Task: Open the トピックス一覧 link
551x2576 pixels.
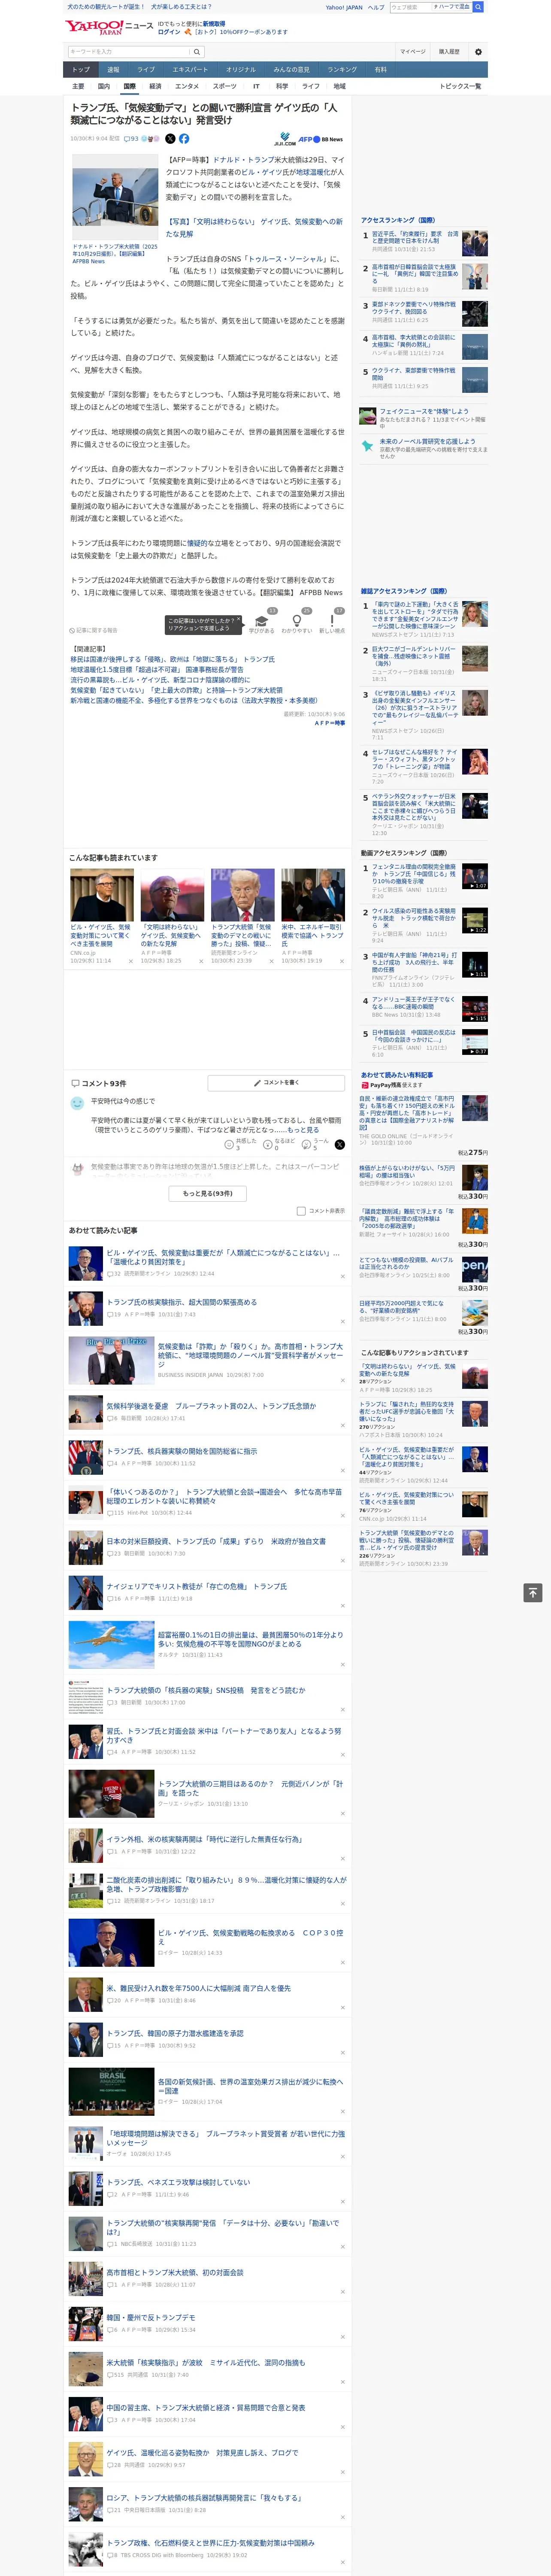Action: click(460, 86)
